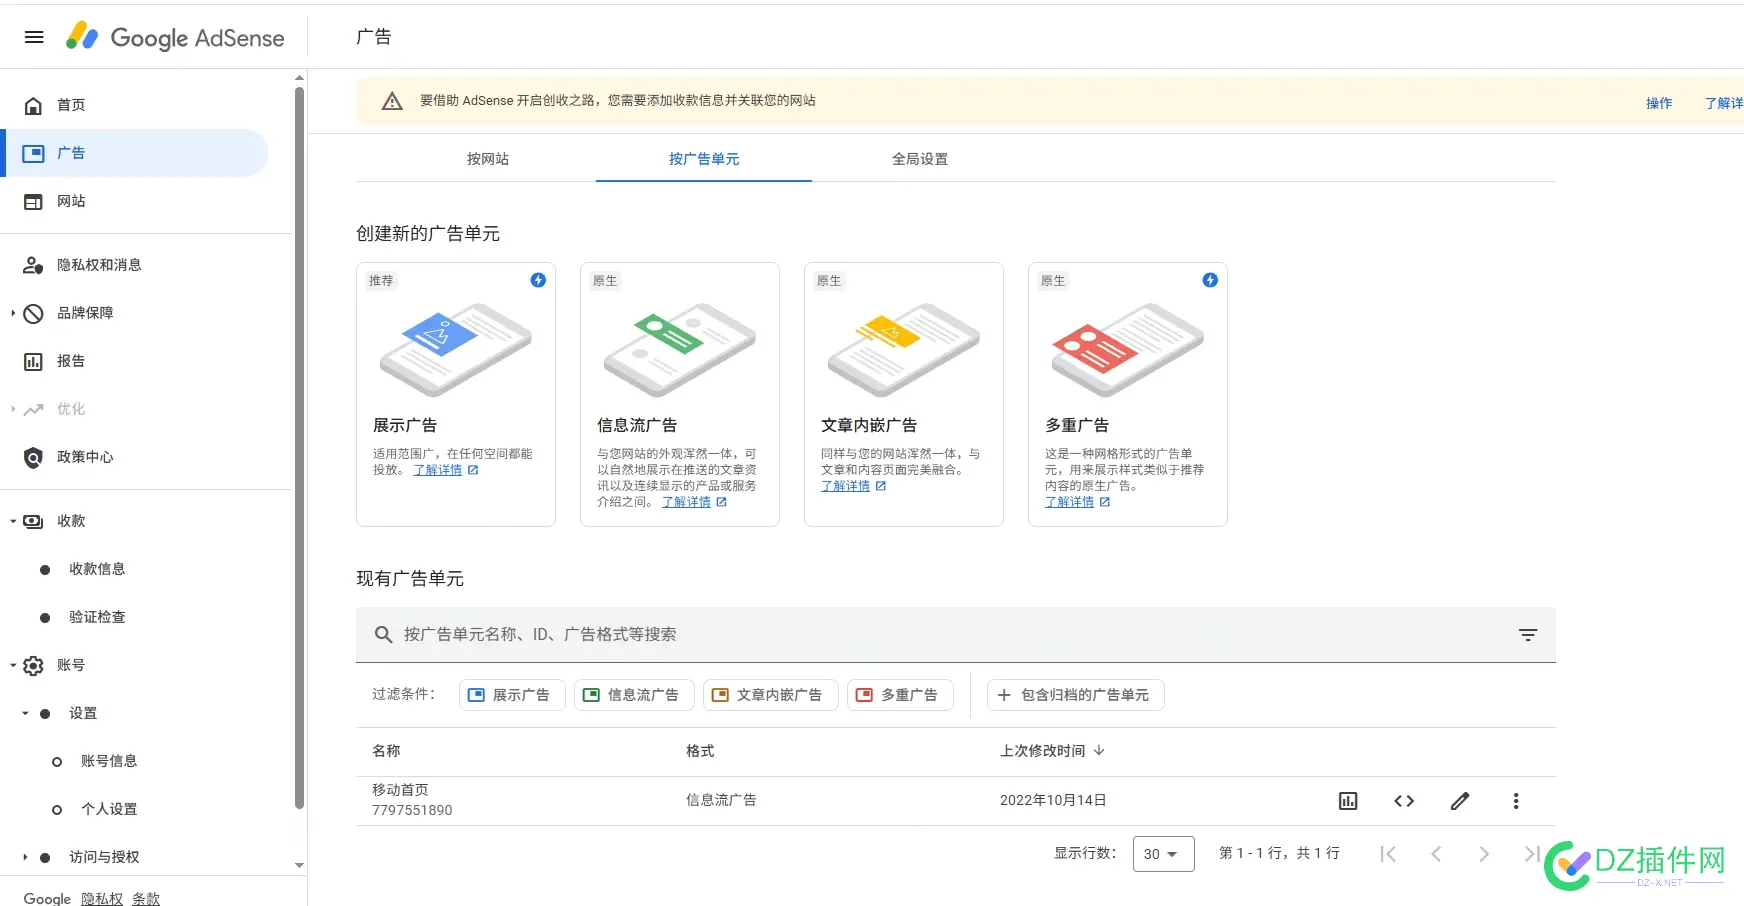The image size is (1744, 906).
Task: Edit the 移动首页 ad unit with pencil
Action: pyautogui.click(x=1460, y=801)
